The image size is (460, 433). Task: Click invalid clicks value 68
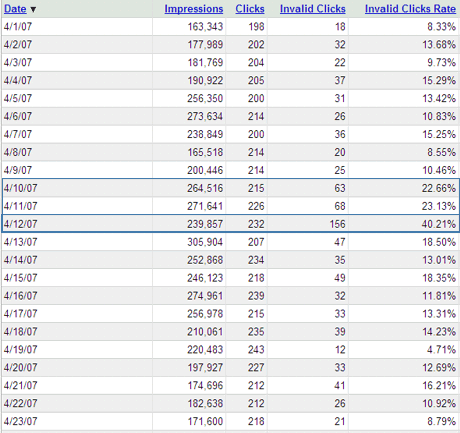tap(340, 206)
